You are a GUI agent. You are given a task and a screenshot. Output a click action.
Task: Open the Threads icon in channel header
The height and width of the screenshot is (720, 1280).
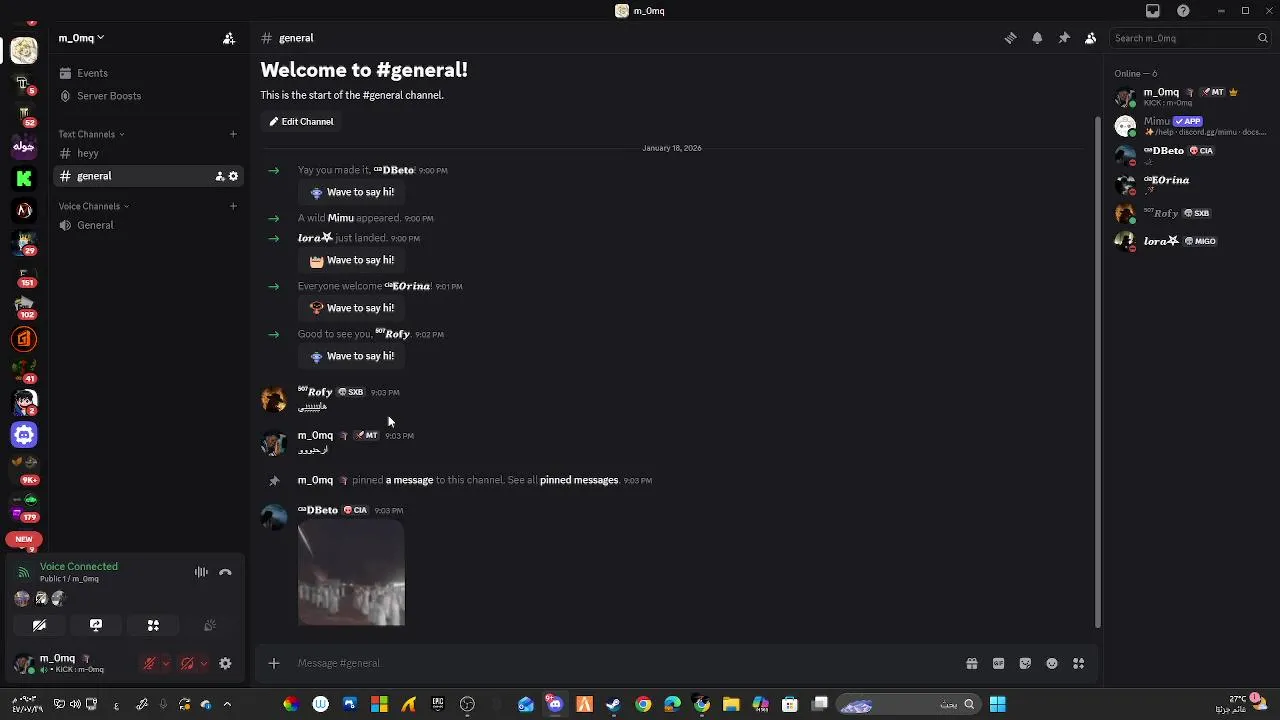1010,38
